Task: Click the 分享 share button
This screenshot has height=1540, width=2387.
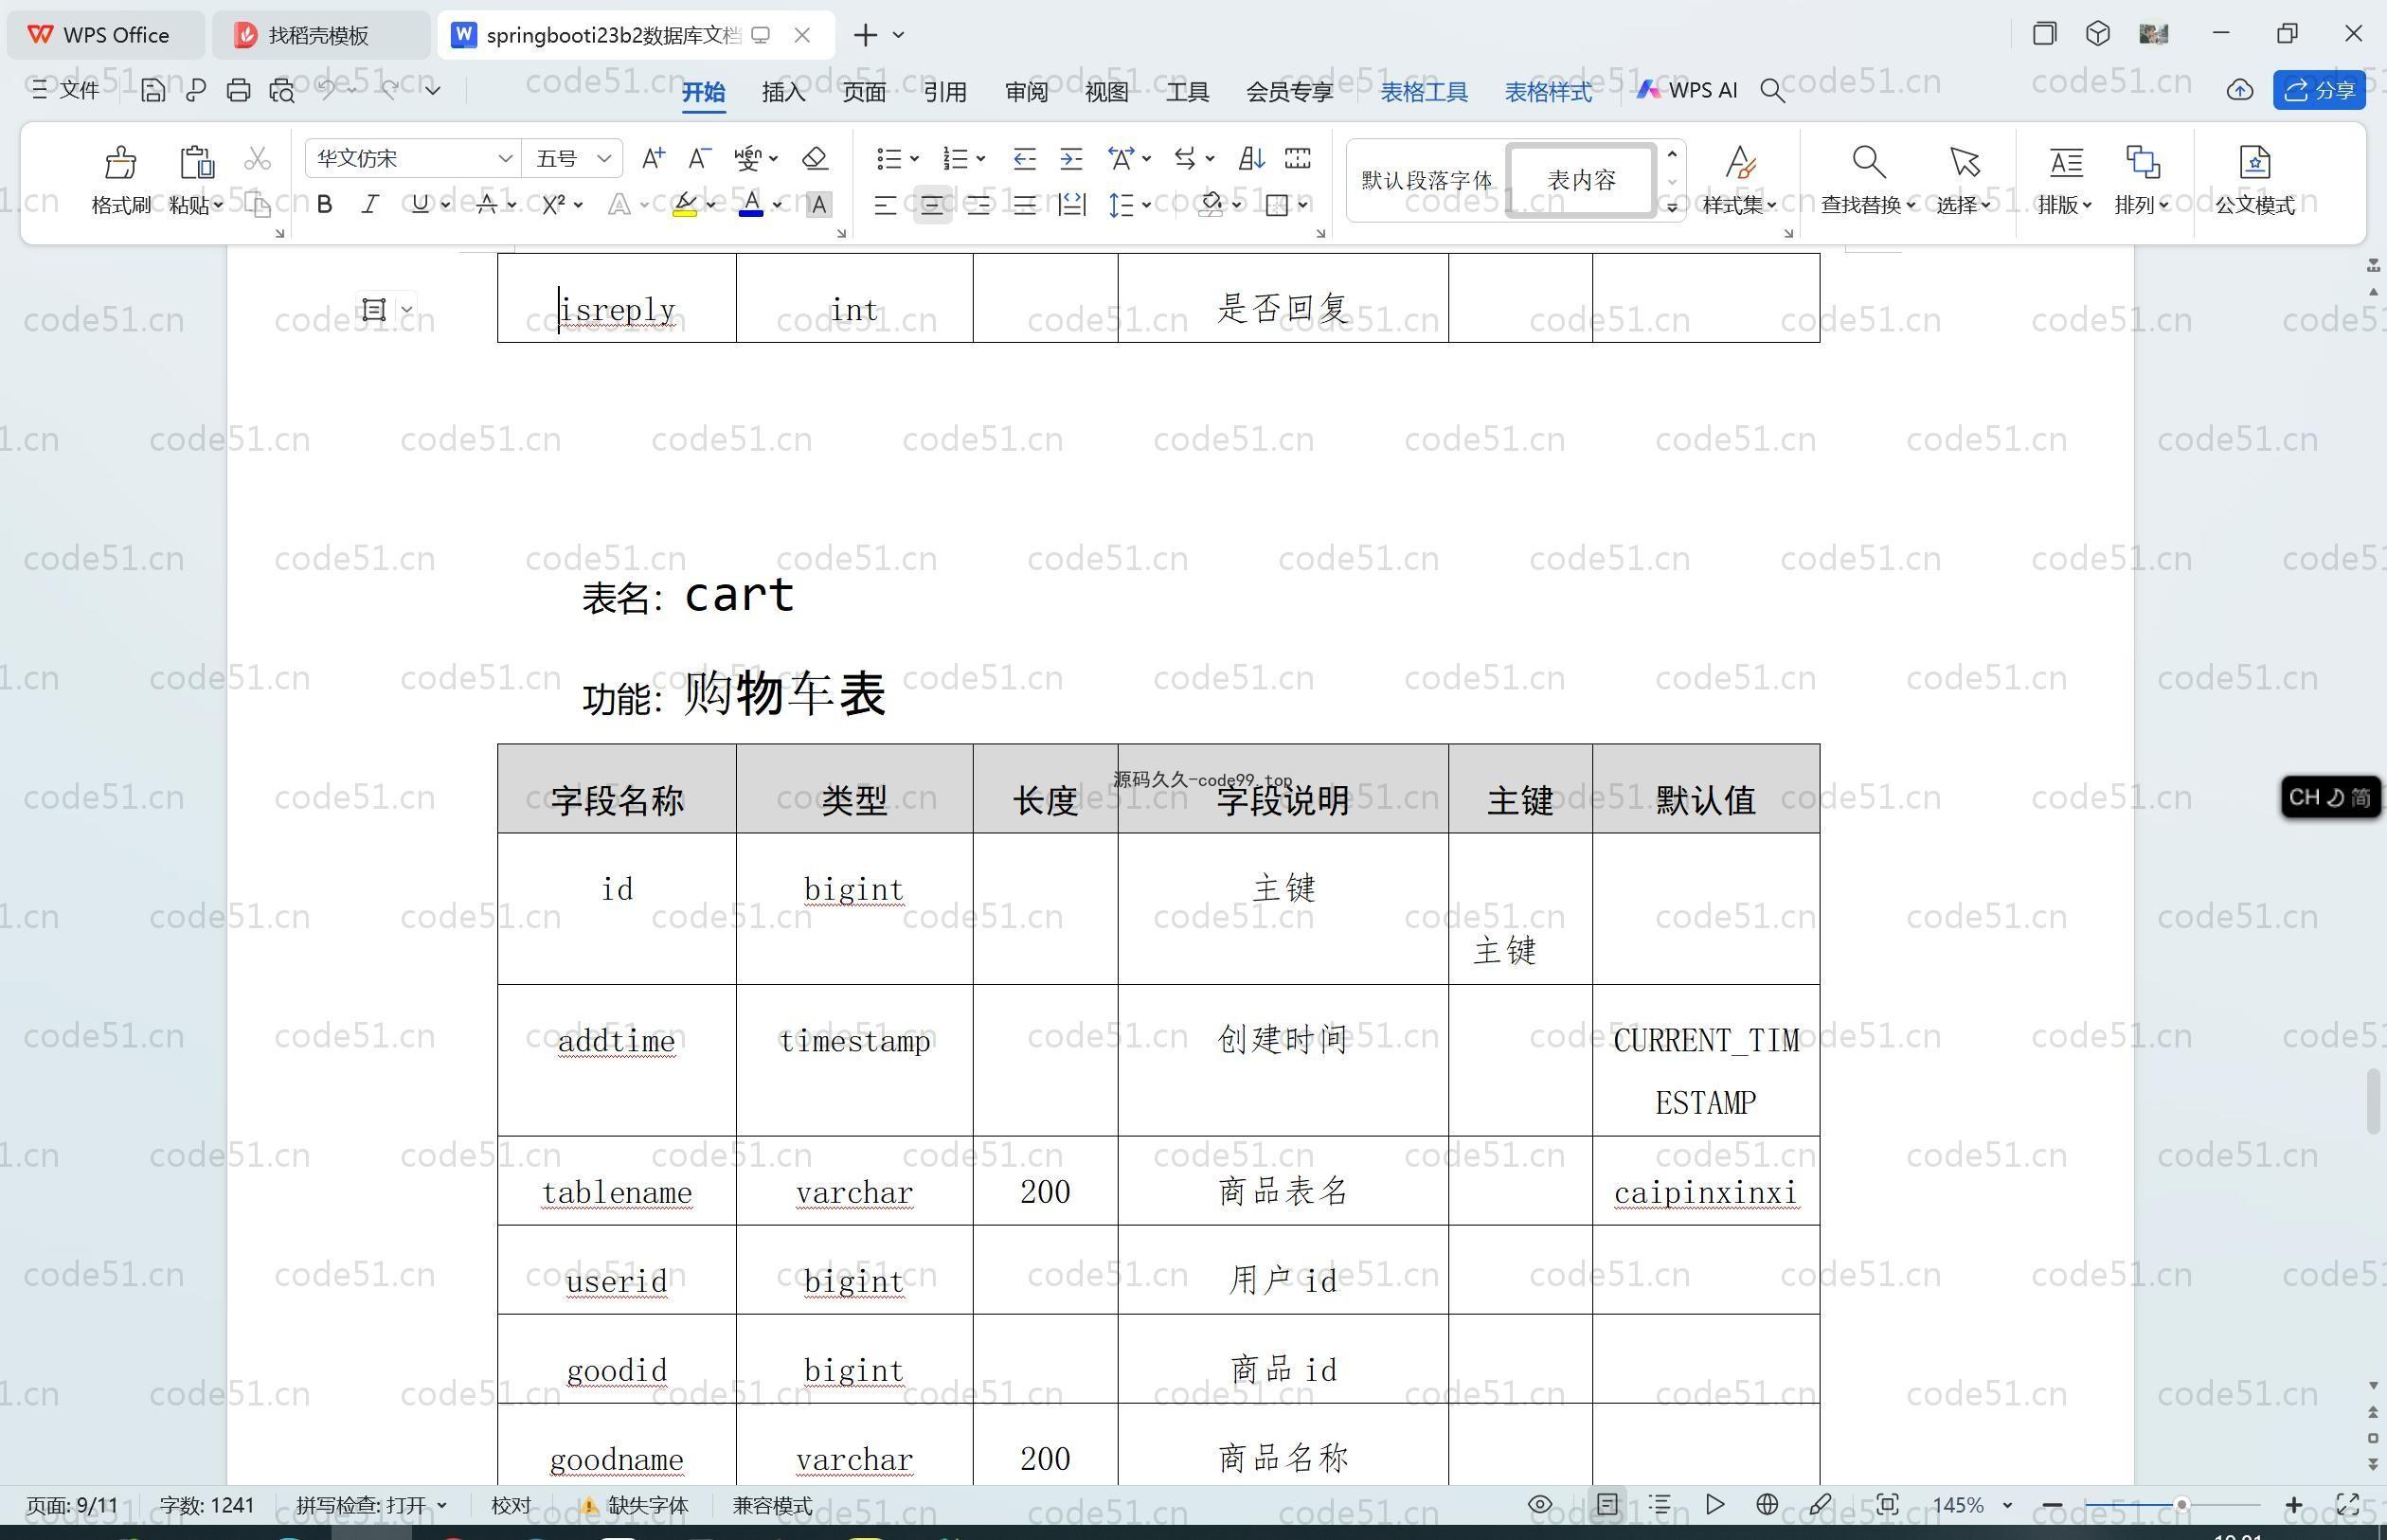Action: 2319,91
